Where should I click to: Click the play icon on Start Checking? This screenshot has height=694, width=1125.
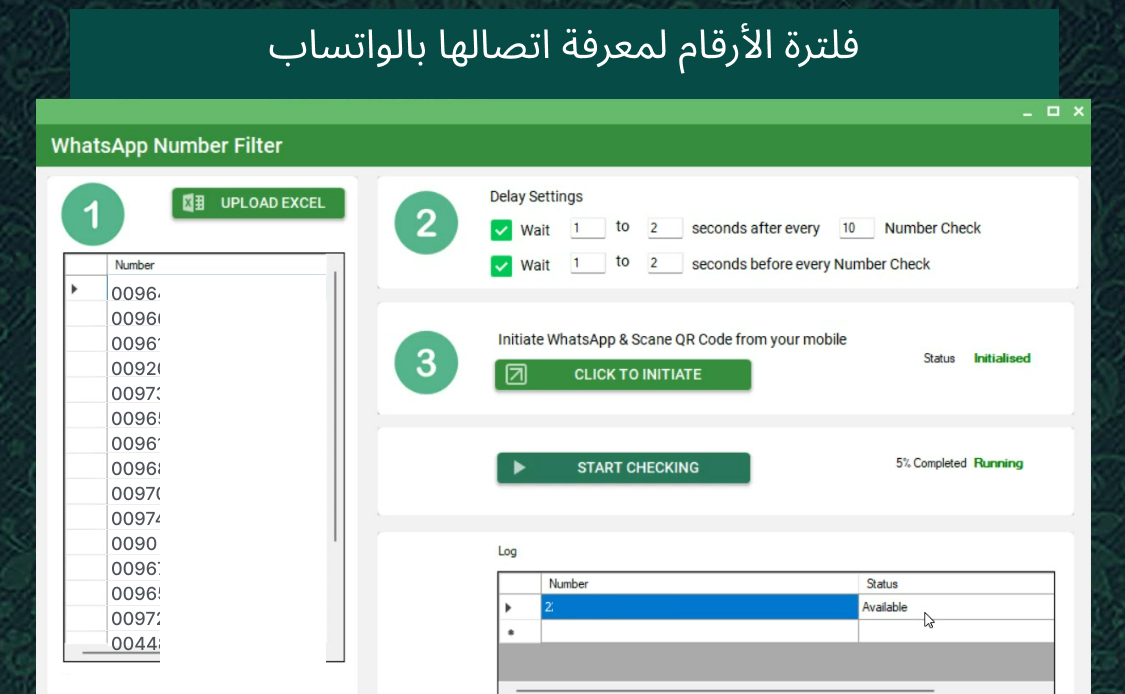point(519,468)
